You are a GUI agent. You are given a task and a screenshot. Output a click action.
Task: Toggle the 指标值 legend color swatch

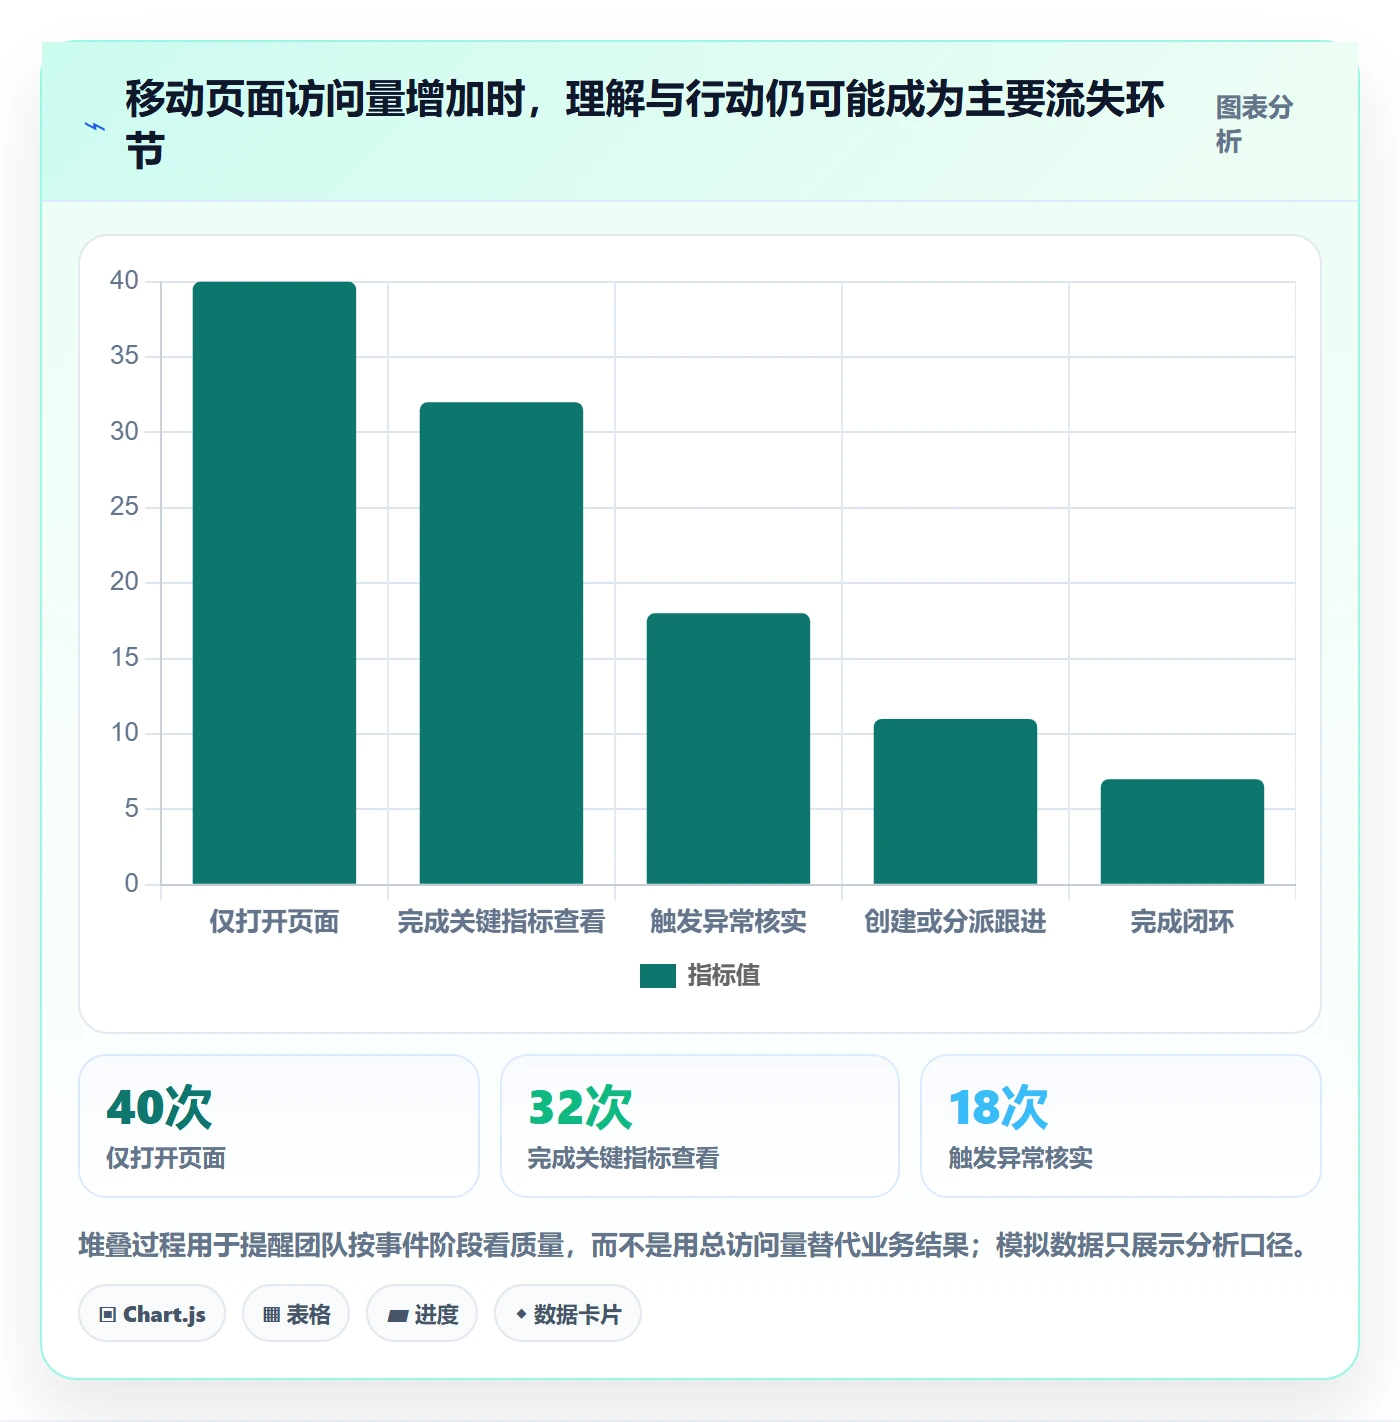point(658,975)
